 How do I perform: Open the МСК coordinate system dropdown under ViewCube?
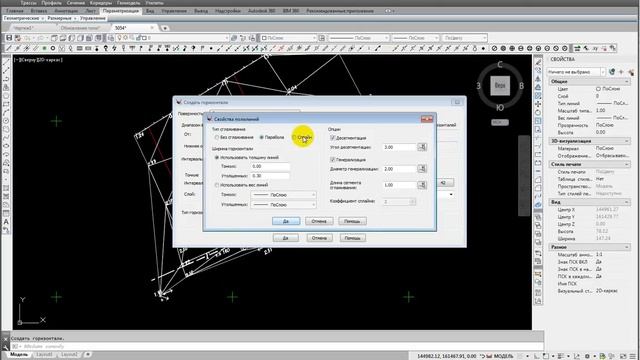point(500,122)
